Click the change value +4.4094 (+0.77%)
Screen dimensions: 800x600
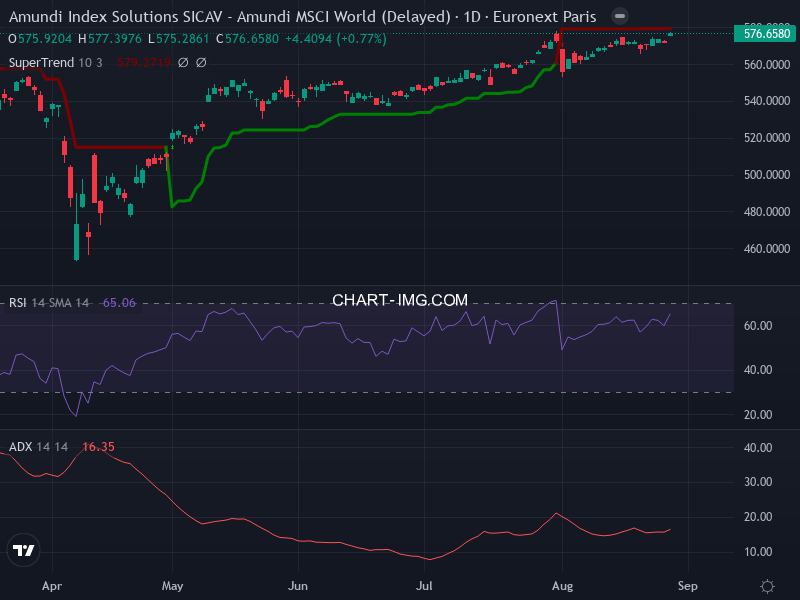(336, 39)
